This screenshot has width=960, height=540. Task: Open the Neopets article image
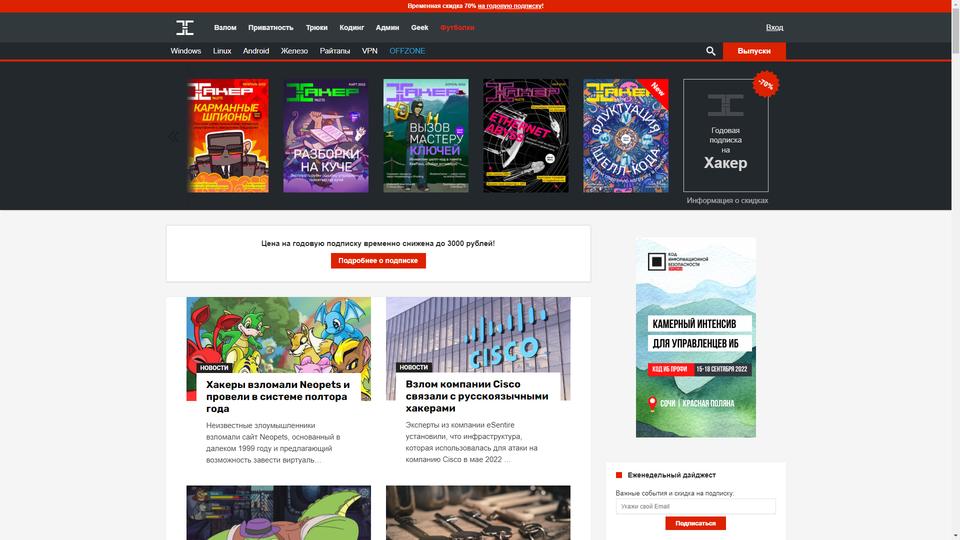(x=279, y=334)
